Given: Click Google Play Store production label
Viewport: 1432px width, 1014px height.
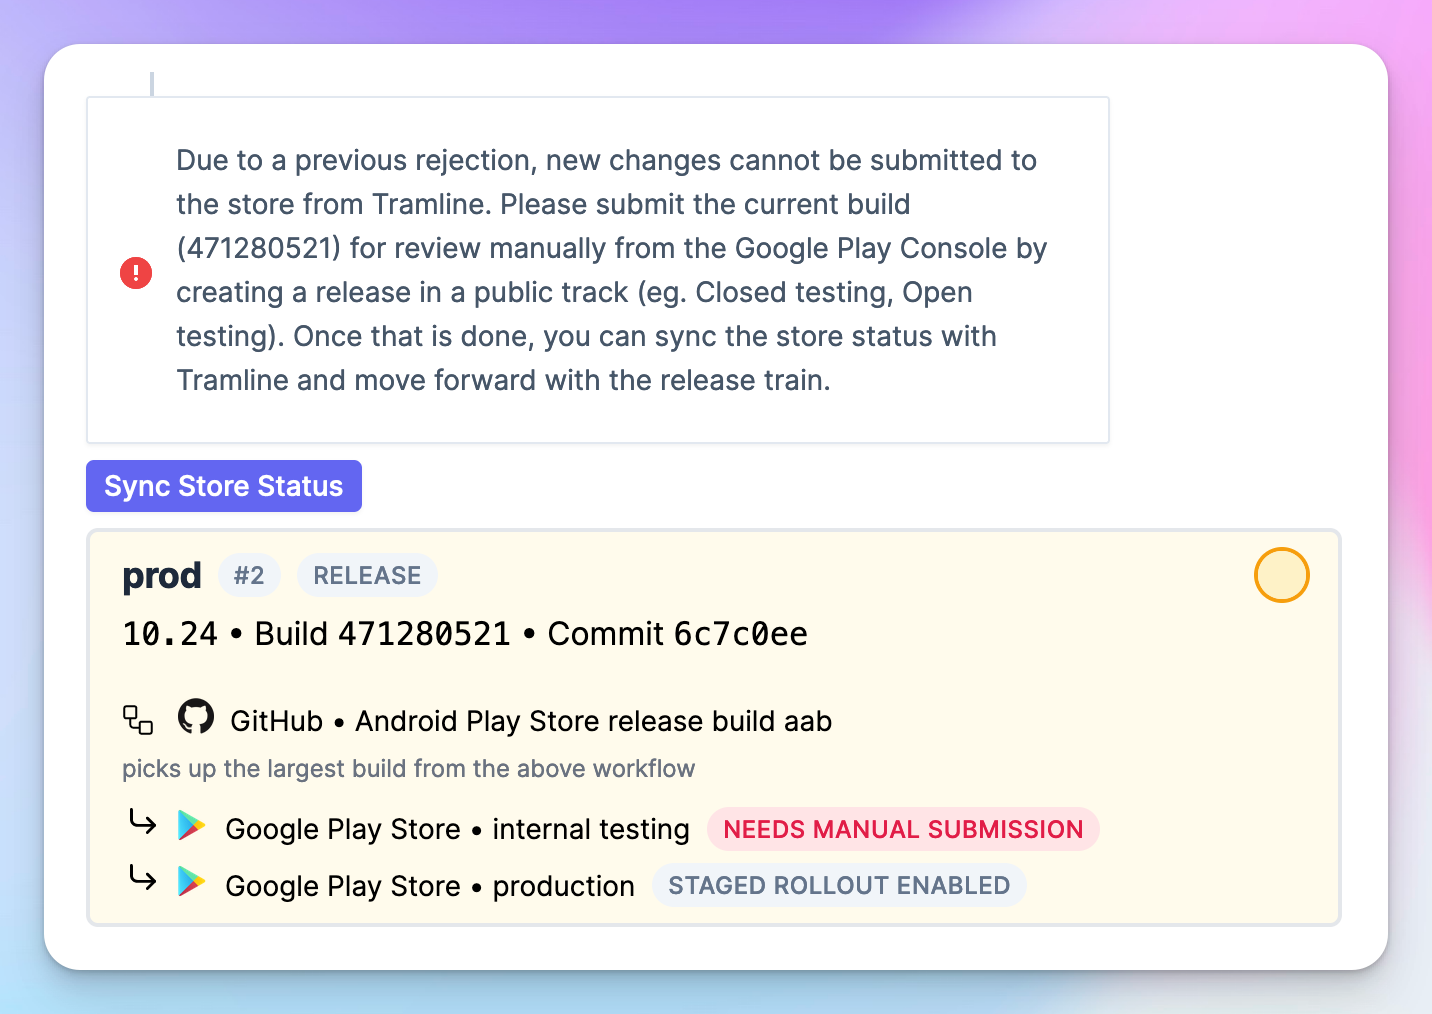Looking at the screenshot, I should (x=430, y=886).
